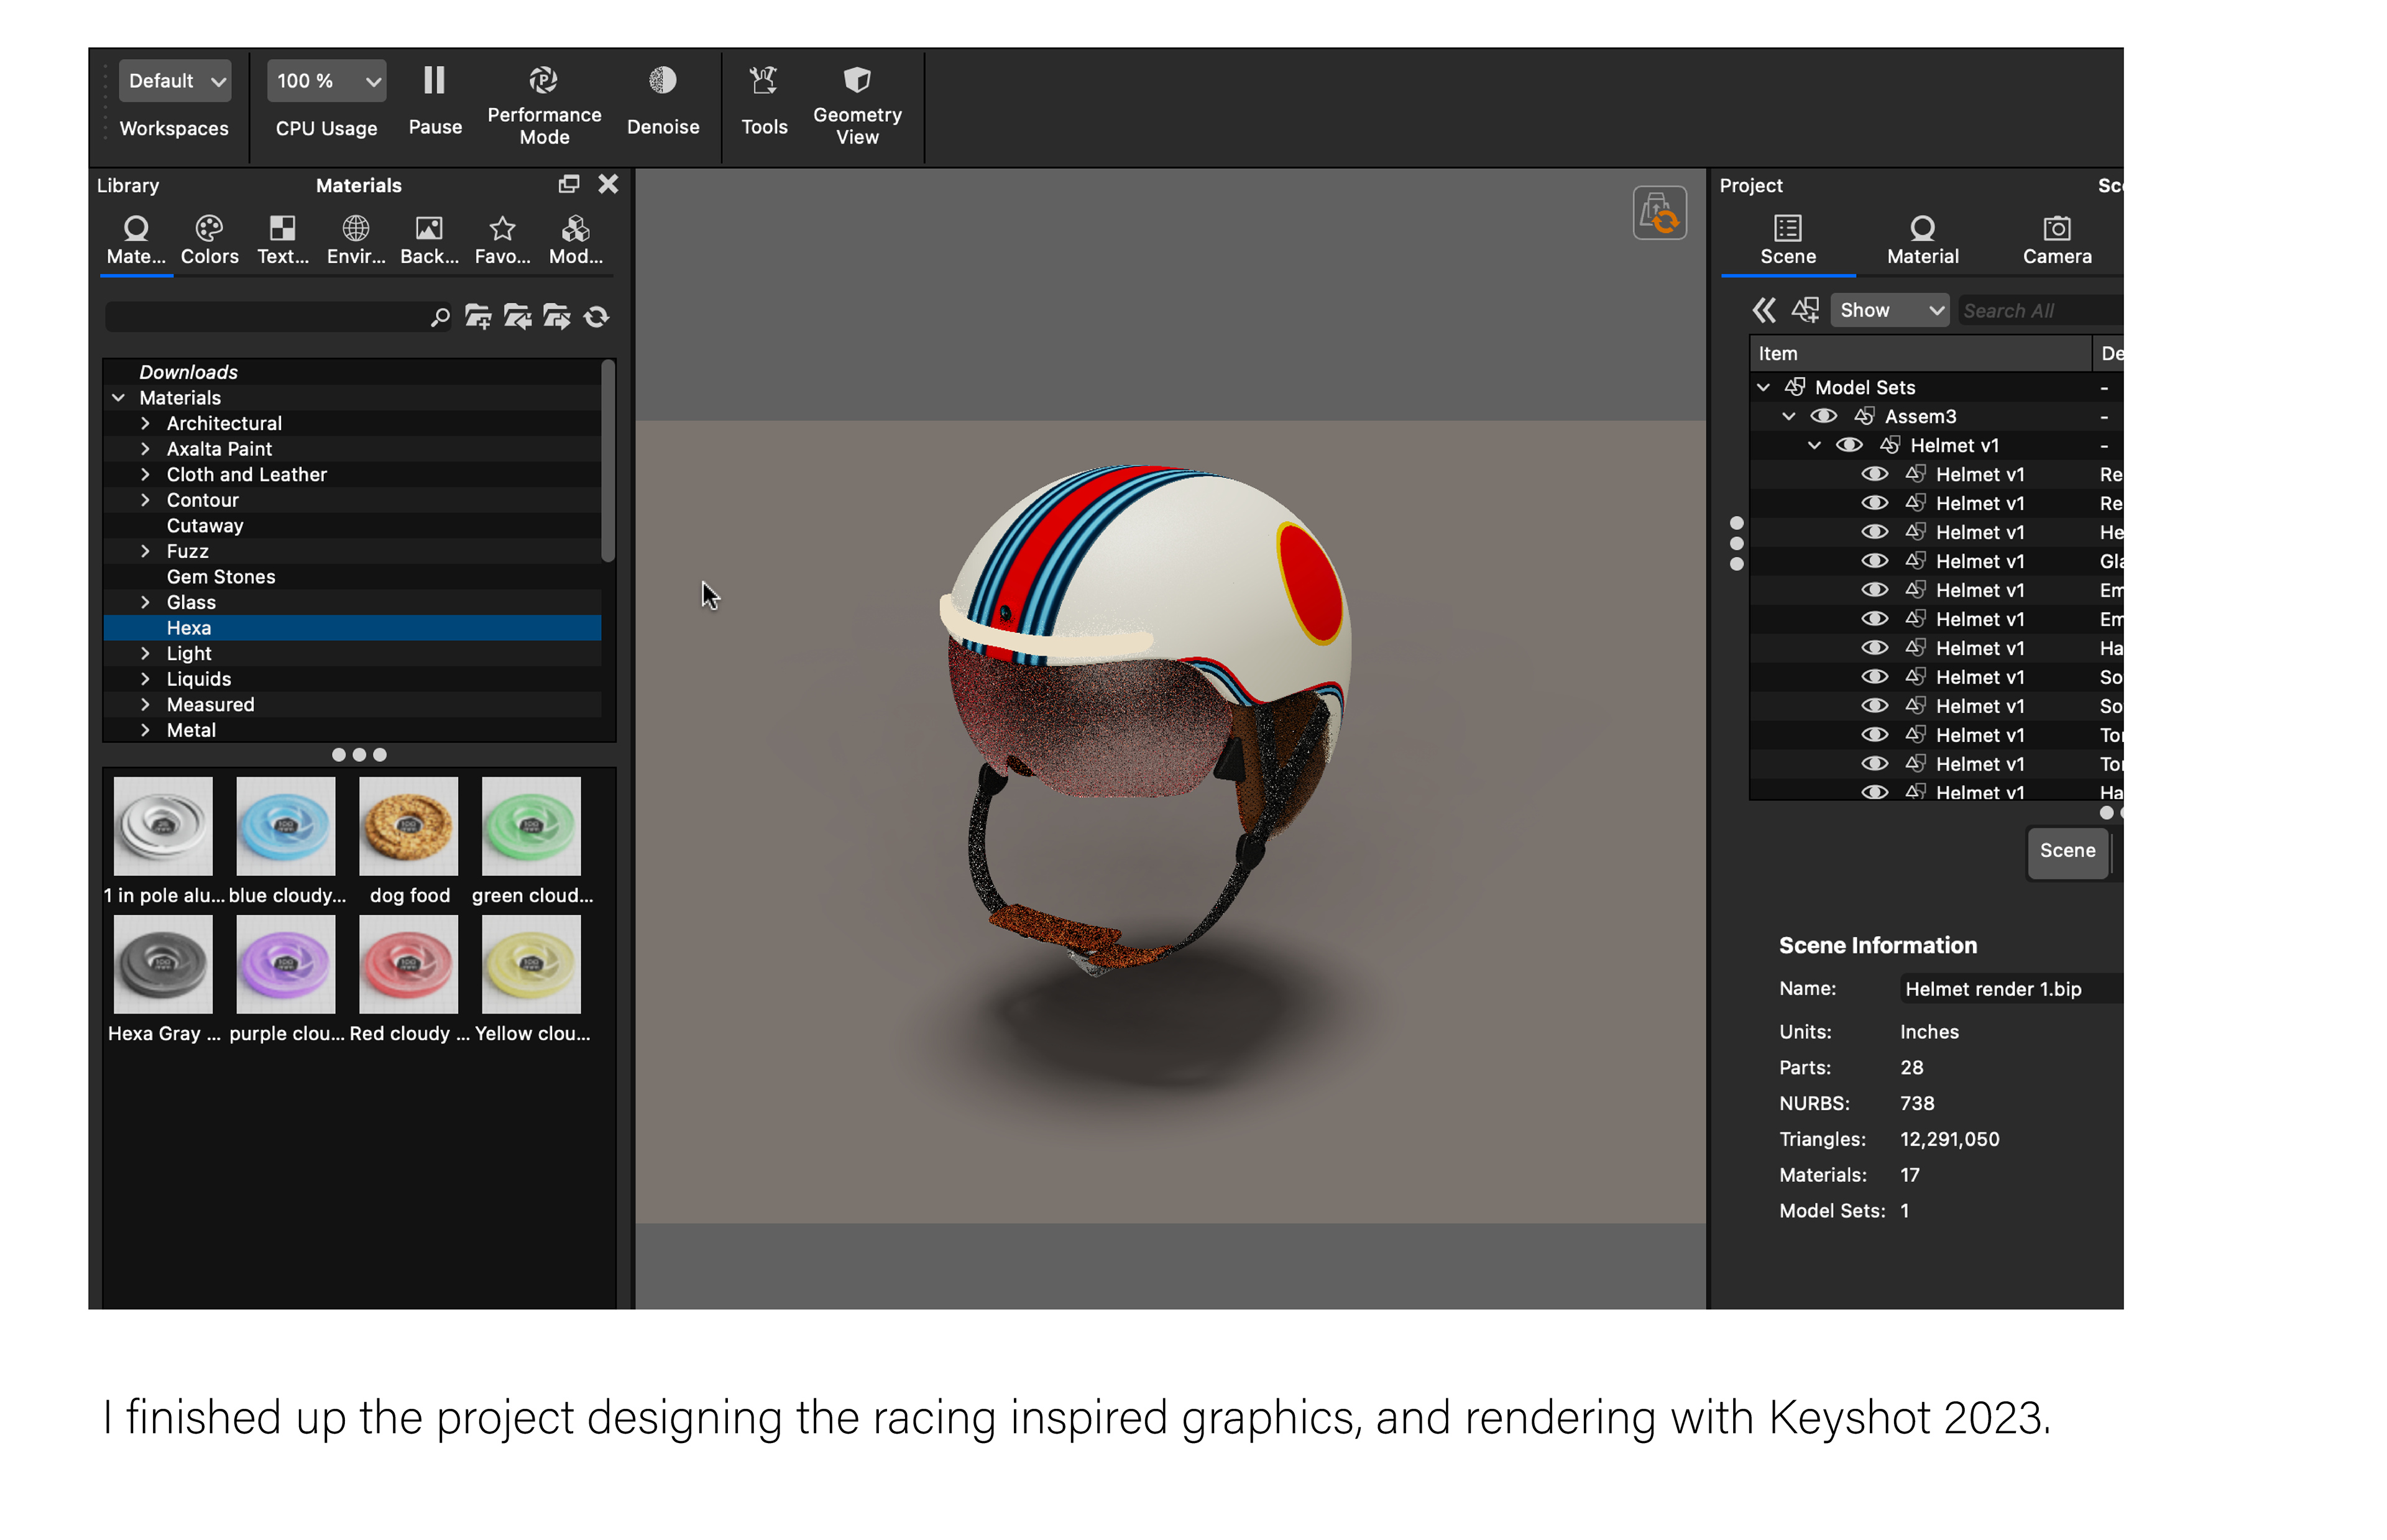Image resolution: width=2387 pixels, height=1540 pixels.
Task: Open the Show dropdown in Scene panel
Action: 1888,310
